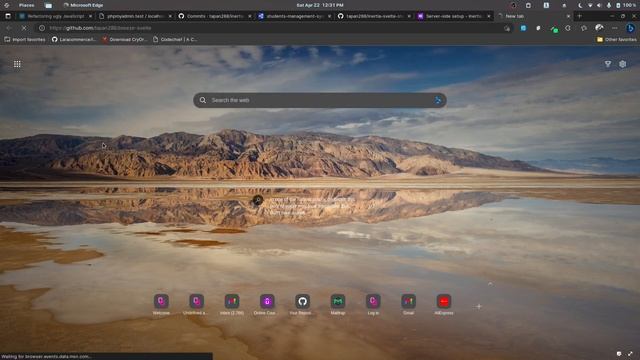The height and width of the screenshot is (360, 640).
Task: Open the Your Repositories GitHub quick link
Action: (x=302, y=304)
